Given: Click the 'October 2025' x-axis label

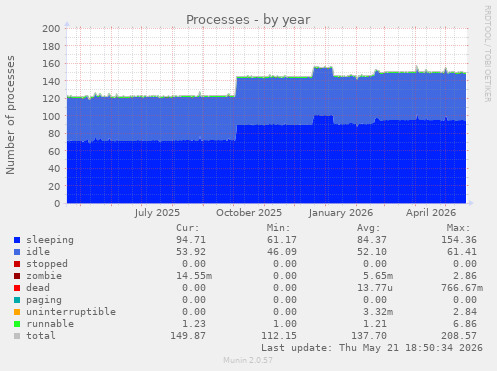Looking at the screenshot, I should (249, 213).
